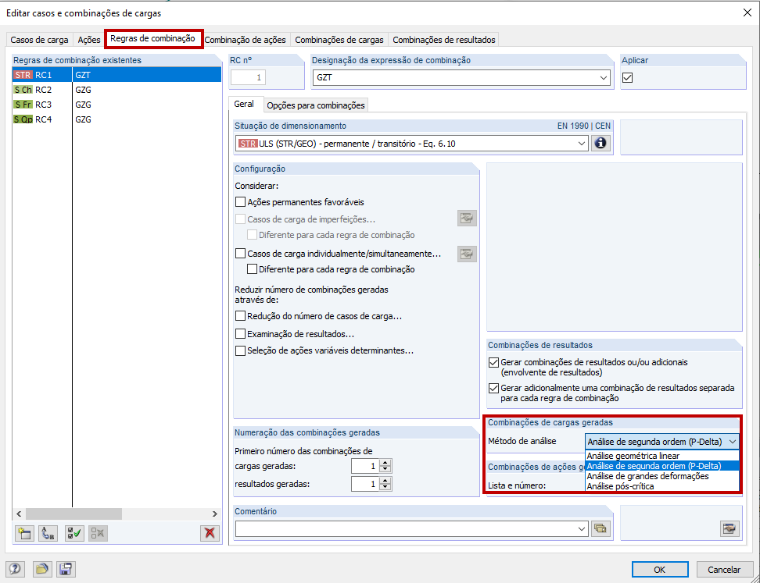Image resolution: width=760 pixels, height=583 pixels.
Task: Click the rules list scroll left arrow
Action: [x=19, y=514]
